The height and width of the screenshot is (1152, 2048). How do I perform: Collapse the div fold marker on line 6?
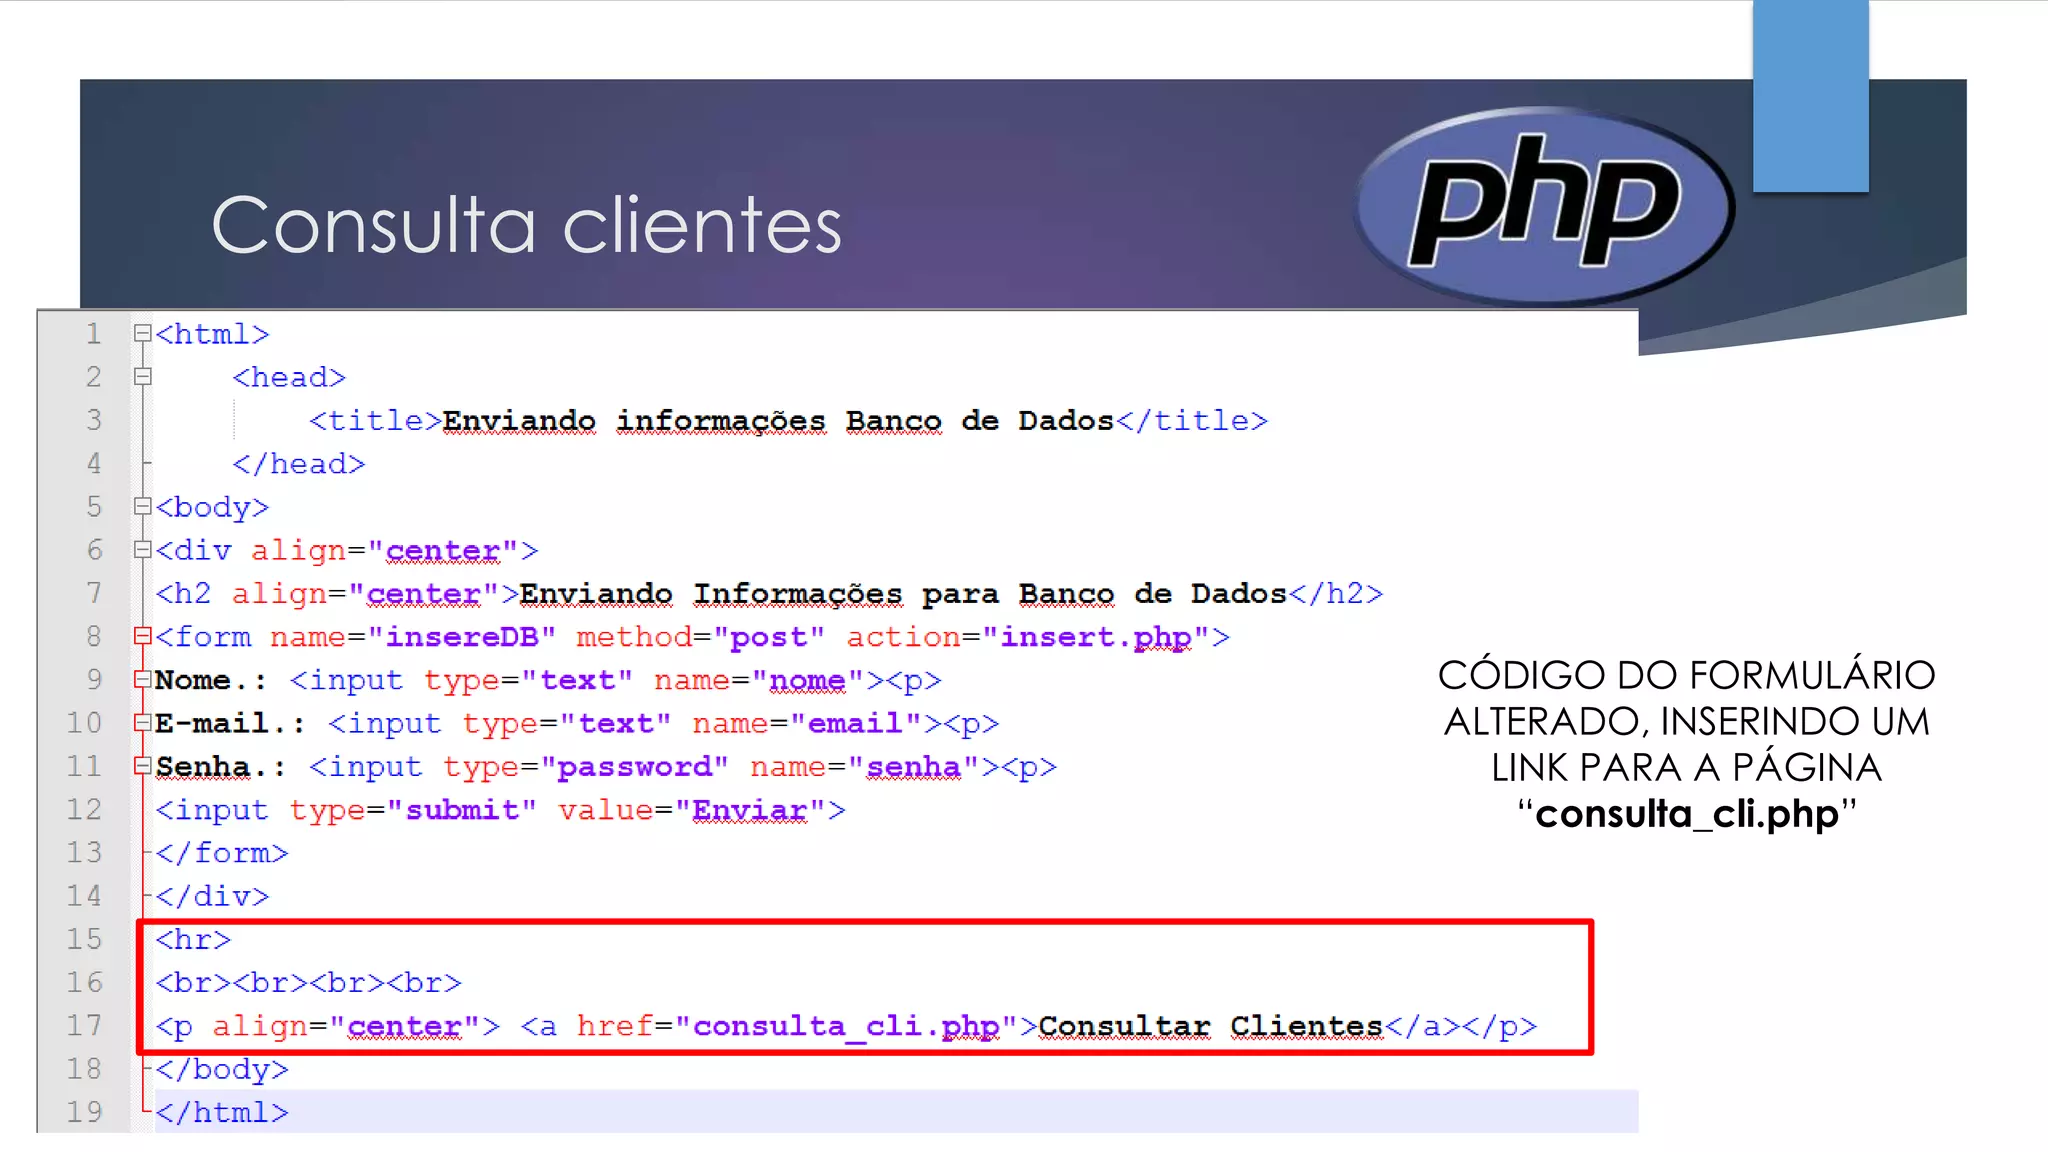pyautogui.click(x=142, y=549)
